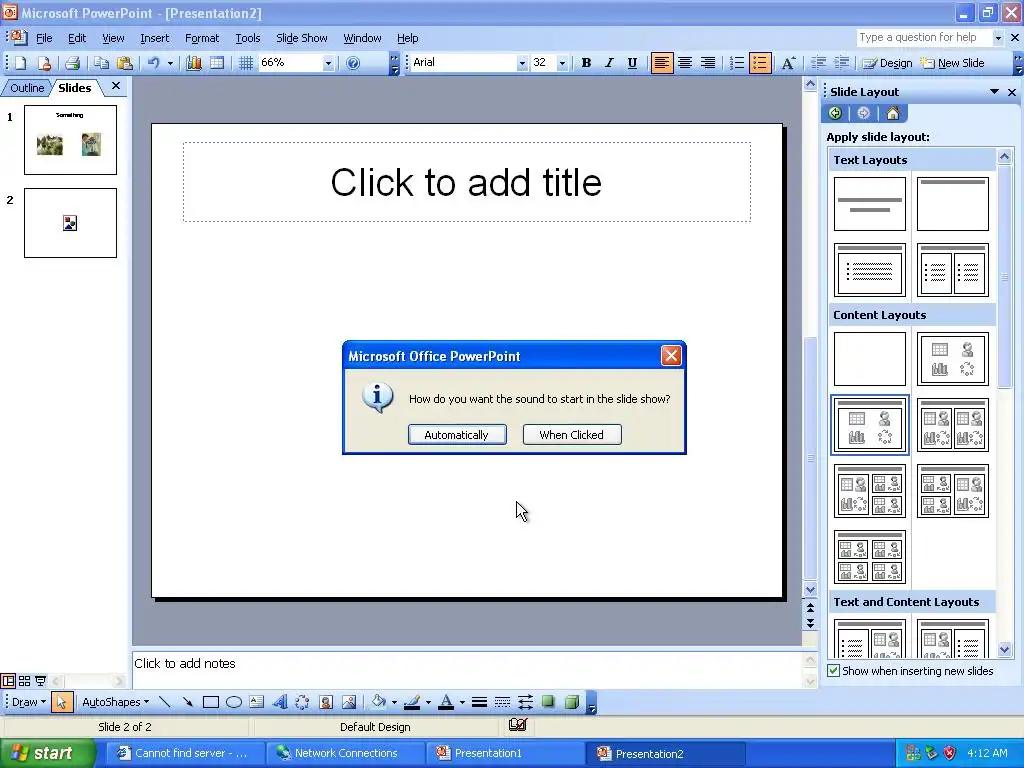Insert WordArt from Drawing toolbar

280,702
